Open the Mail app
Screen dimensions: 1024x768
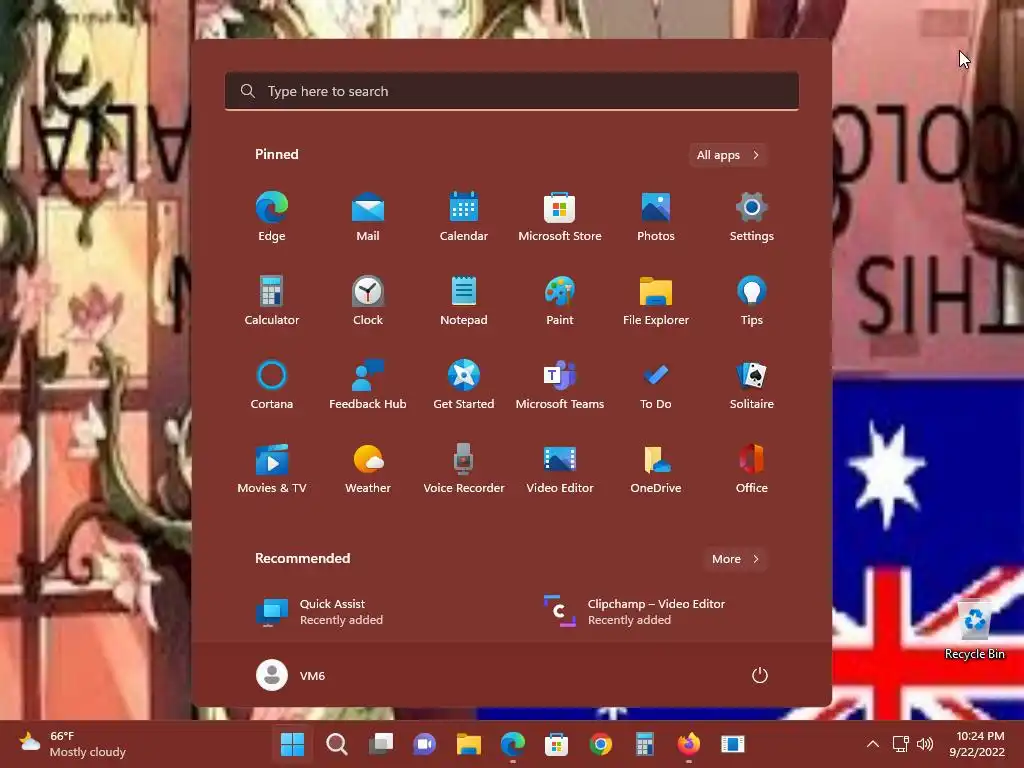[x=368, y=217]
